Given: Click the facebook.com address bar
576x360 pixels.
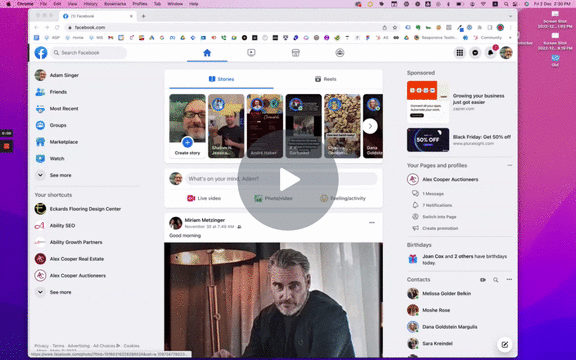Looking at the screenshot, I should click(224, 28).
